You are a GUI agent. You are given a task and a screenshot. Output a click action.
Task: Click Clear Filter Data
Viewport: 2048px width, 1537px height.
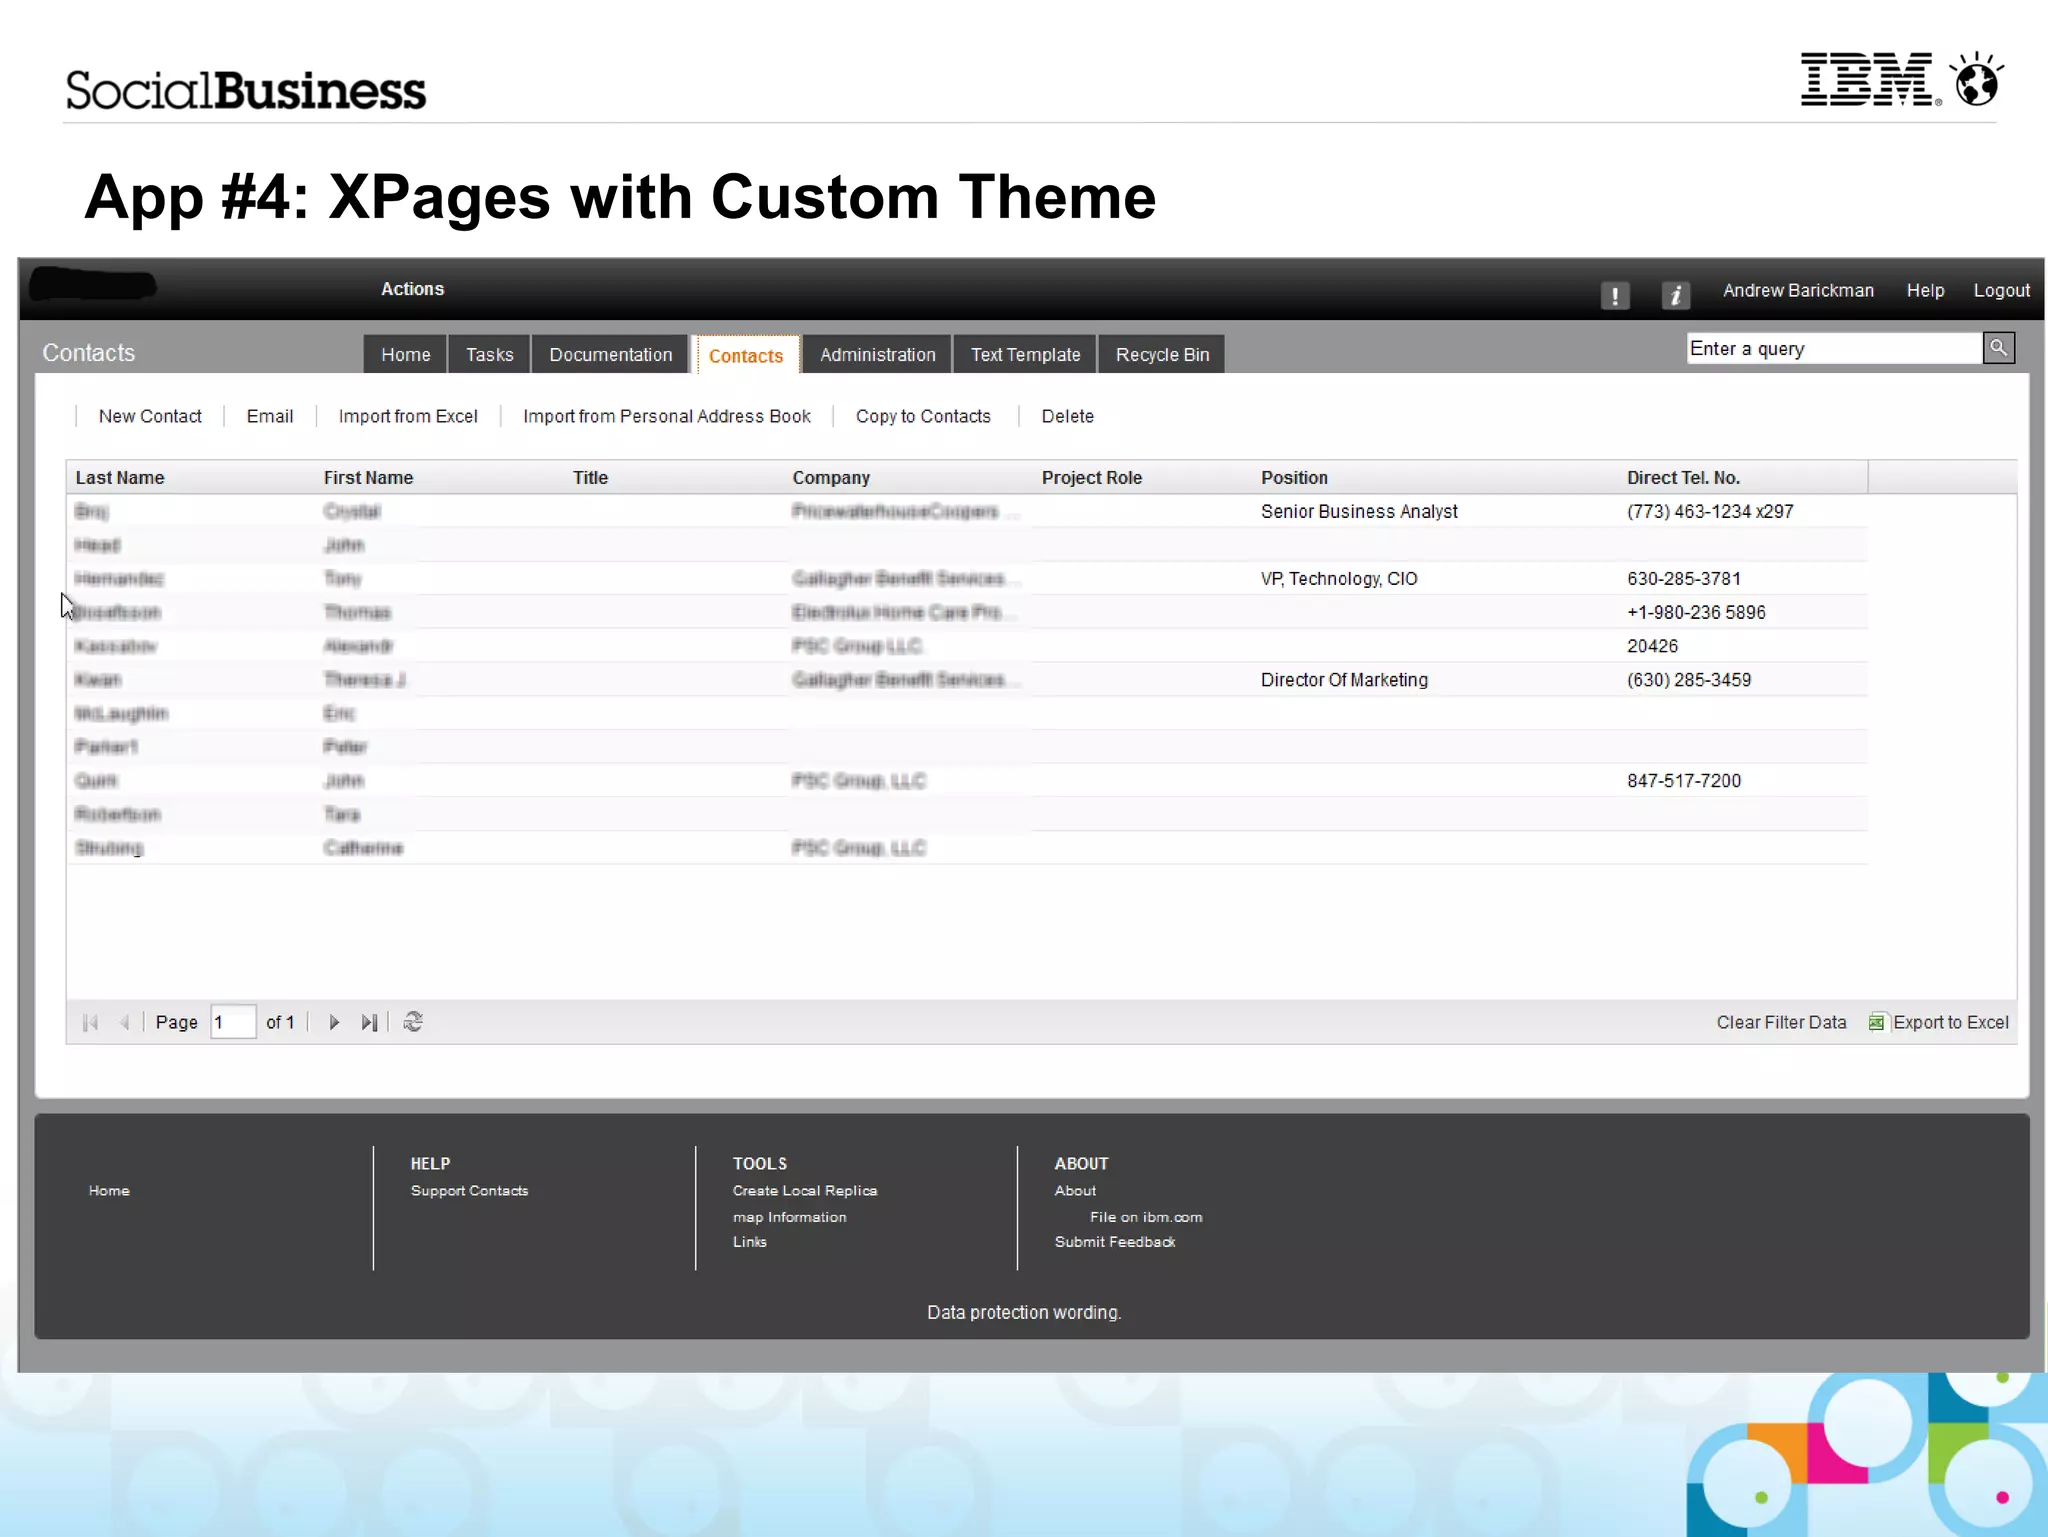[x=1781, y=1022]
